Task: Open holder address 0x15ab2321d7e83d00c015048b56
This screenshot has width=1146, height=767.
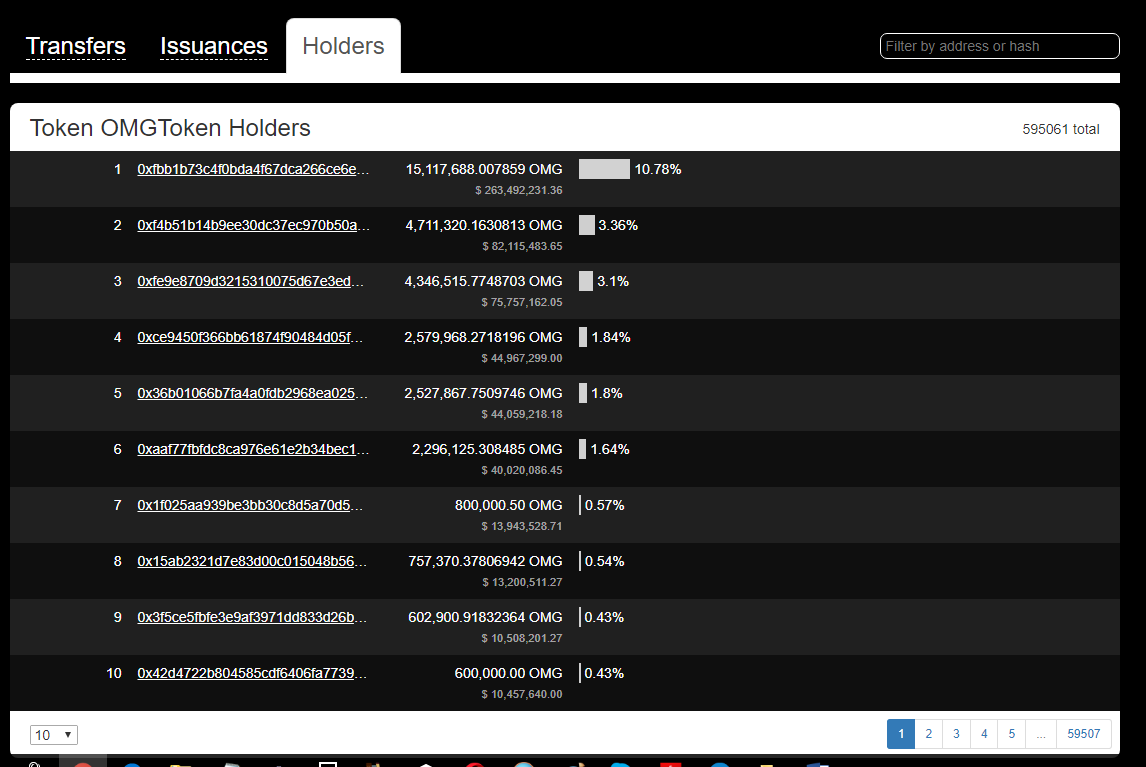Action: (x=252, y=562)
